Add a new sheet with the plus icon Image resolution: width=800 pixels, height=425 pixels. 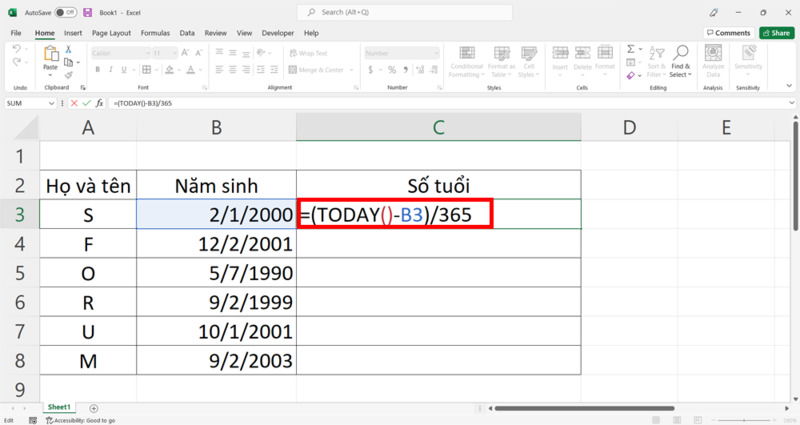(93, 408)
